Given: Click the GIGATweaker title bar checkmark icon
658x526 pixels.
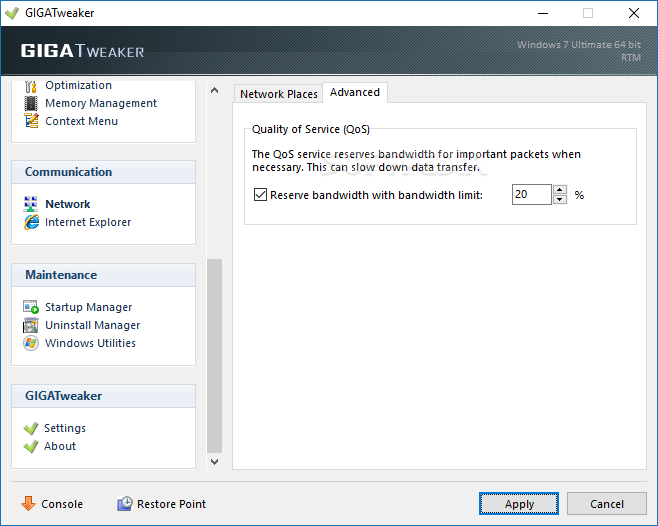Looking at the screenshot, I should click(x=12, y=13).
